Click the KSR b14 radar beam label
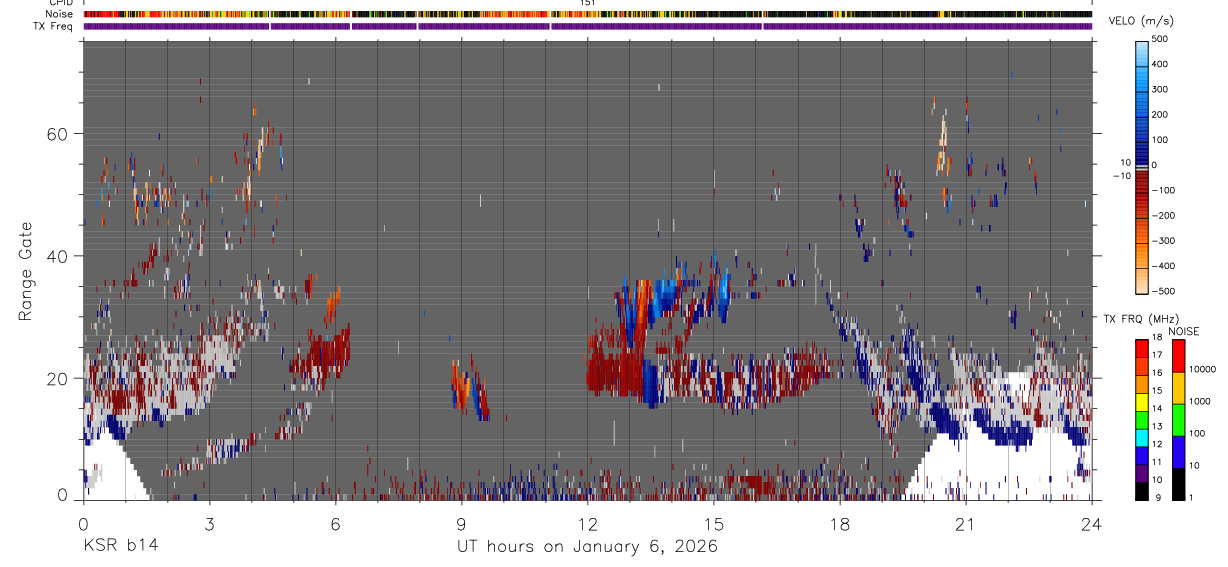The height and width of the screenshot is (567, 1228). point(119,546)
